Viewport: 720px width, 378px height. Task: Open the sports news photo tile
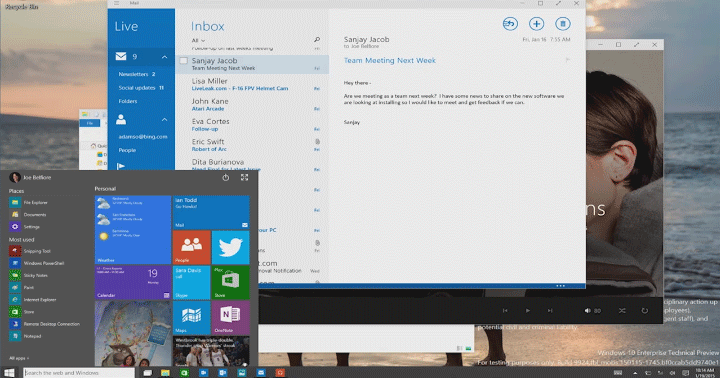click(211, 351)
